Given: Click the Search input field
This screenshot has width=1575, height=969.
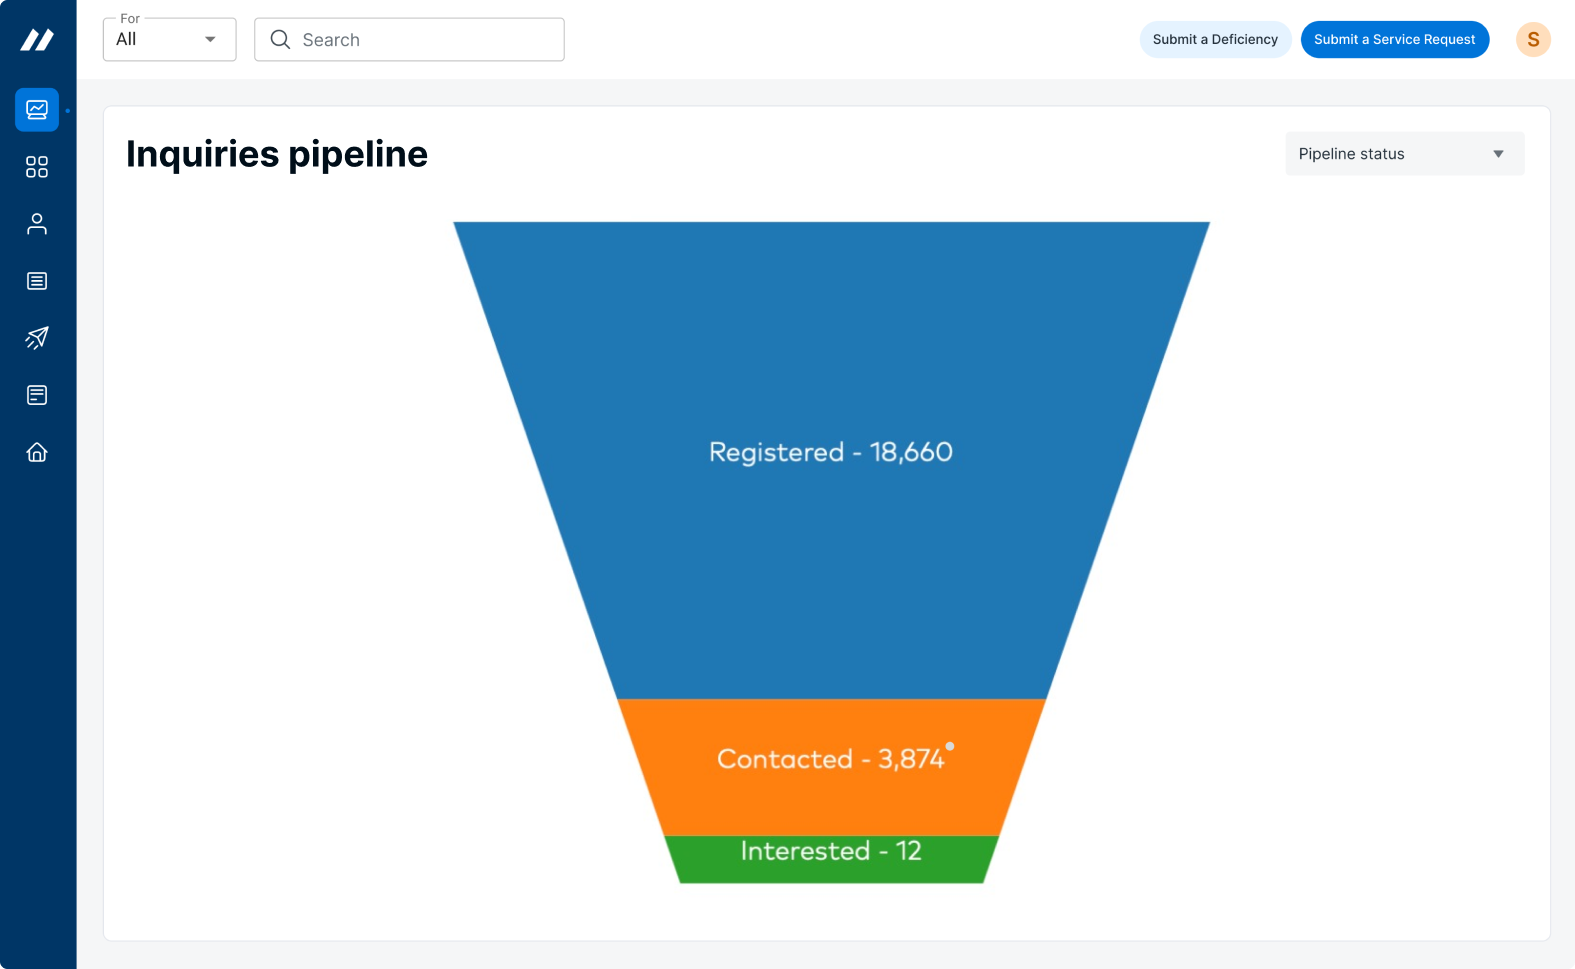Looking at the screenshot, I should click(x=409, y=39).
